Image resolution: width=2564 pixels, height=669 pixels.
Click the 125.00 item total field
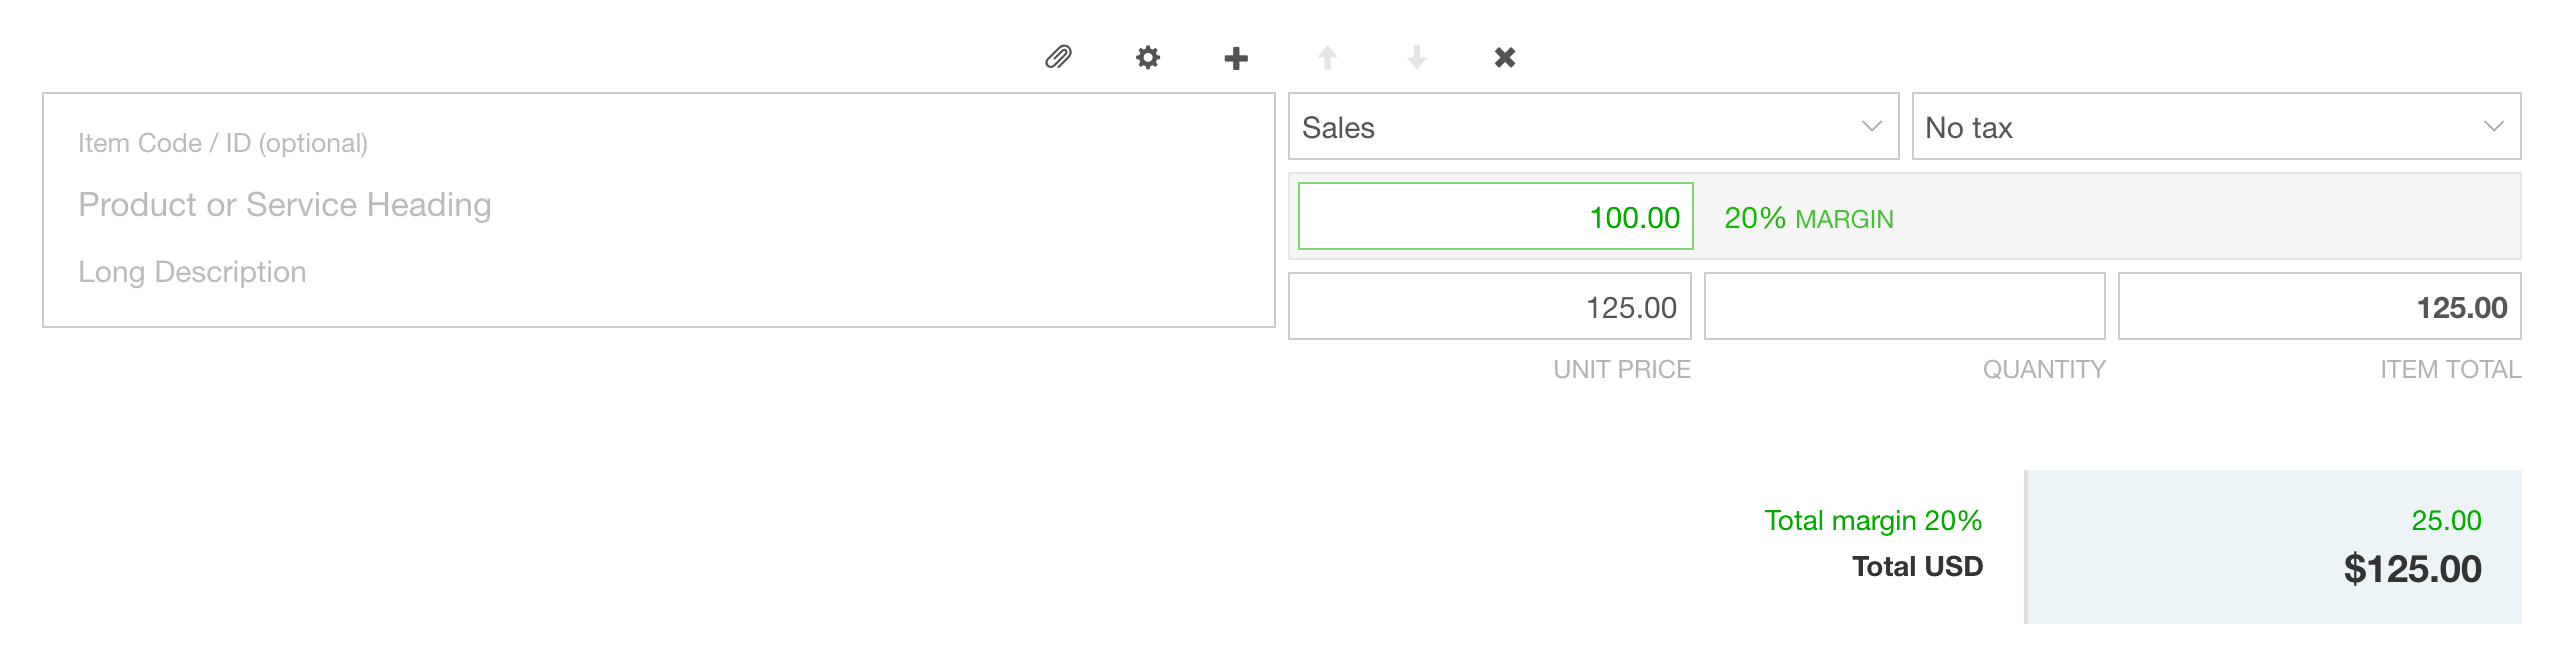click(2320, 307)
